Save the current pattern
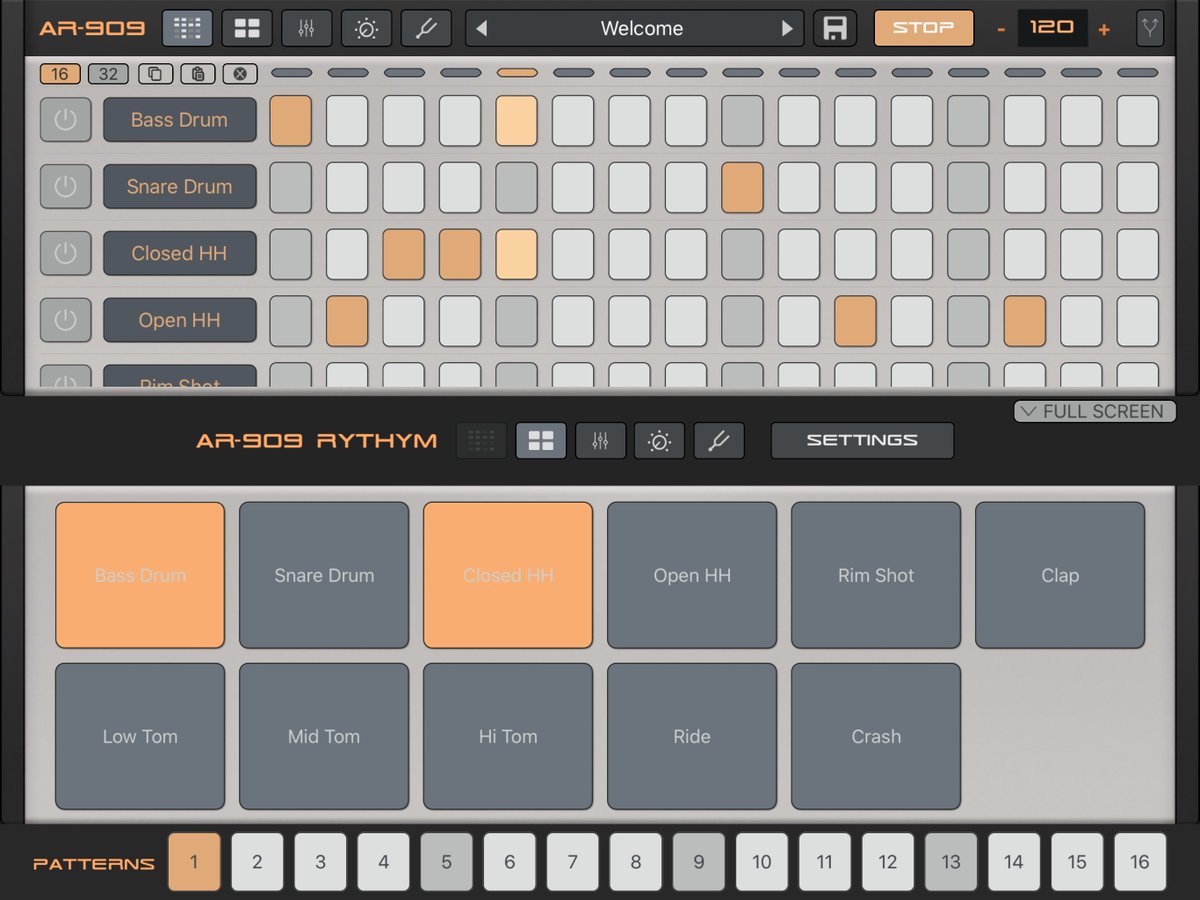Viewport: 1200px width, 900px height. [835, 28]
